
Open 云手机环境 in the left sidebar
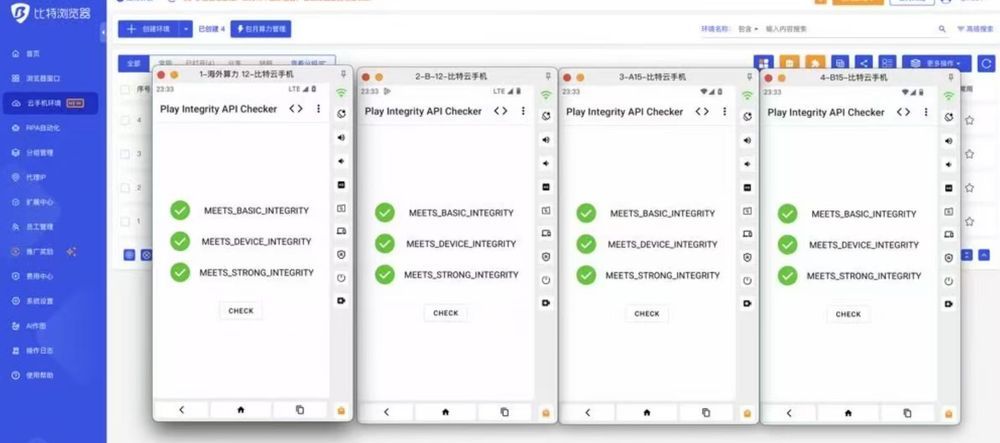(x=50, y=103)
